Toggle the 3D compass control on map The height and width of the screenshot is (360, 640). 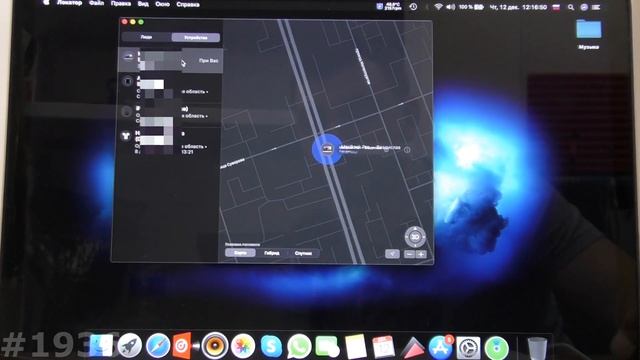tap(415, 237)
